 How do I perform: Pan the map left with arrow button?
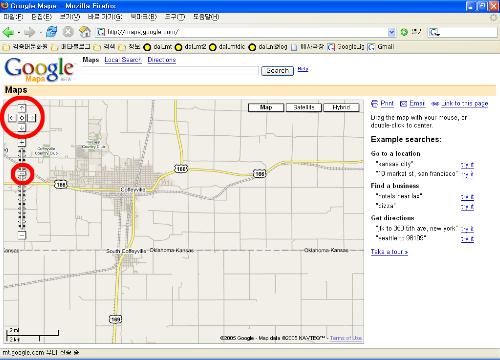[x=12, y=118]
